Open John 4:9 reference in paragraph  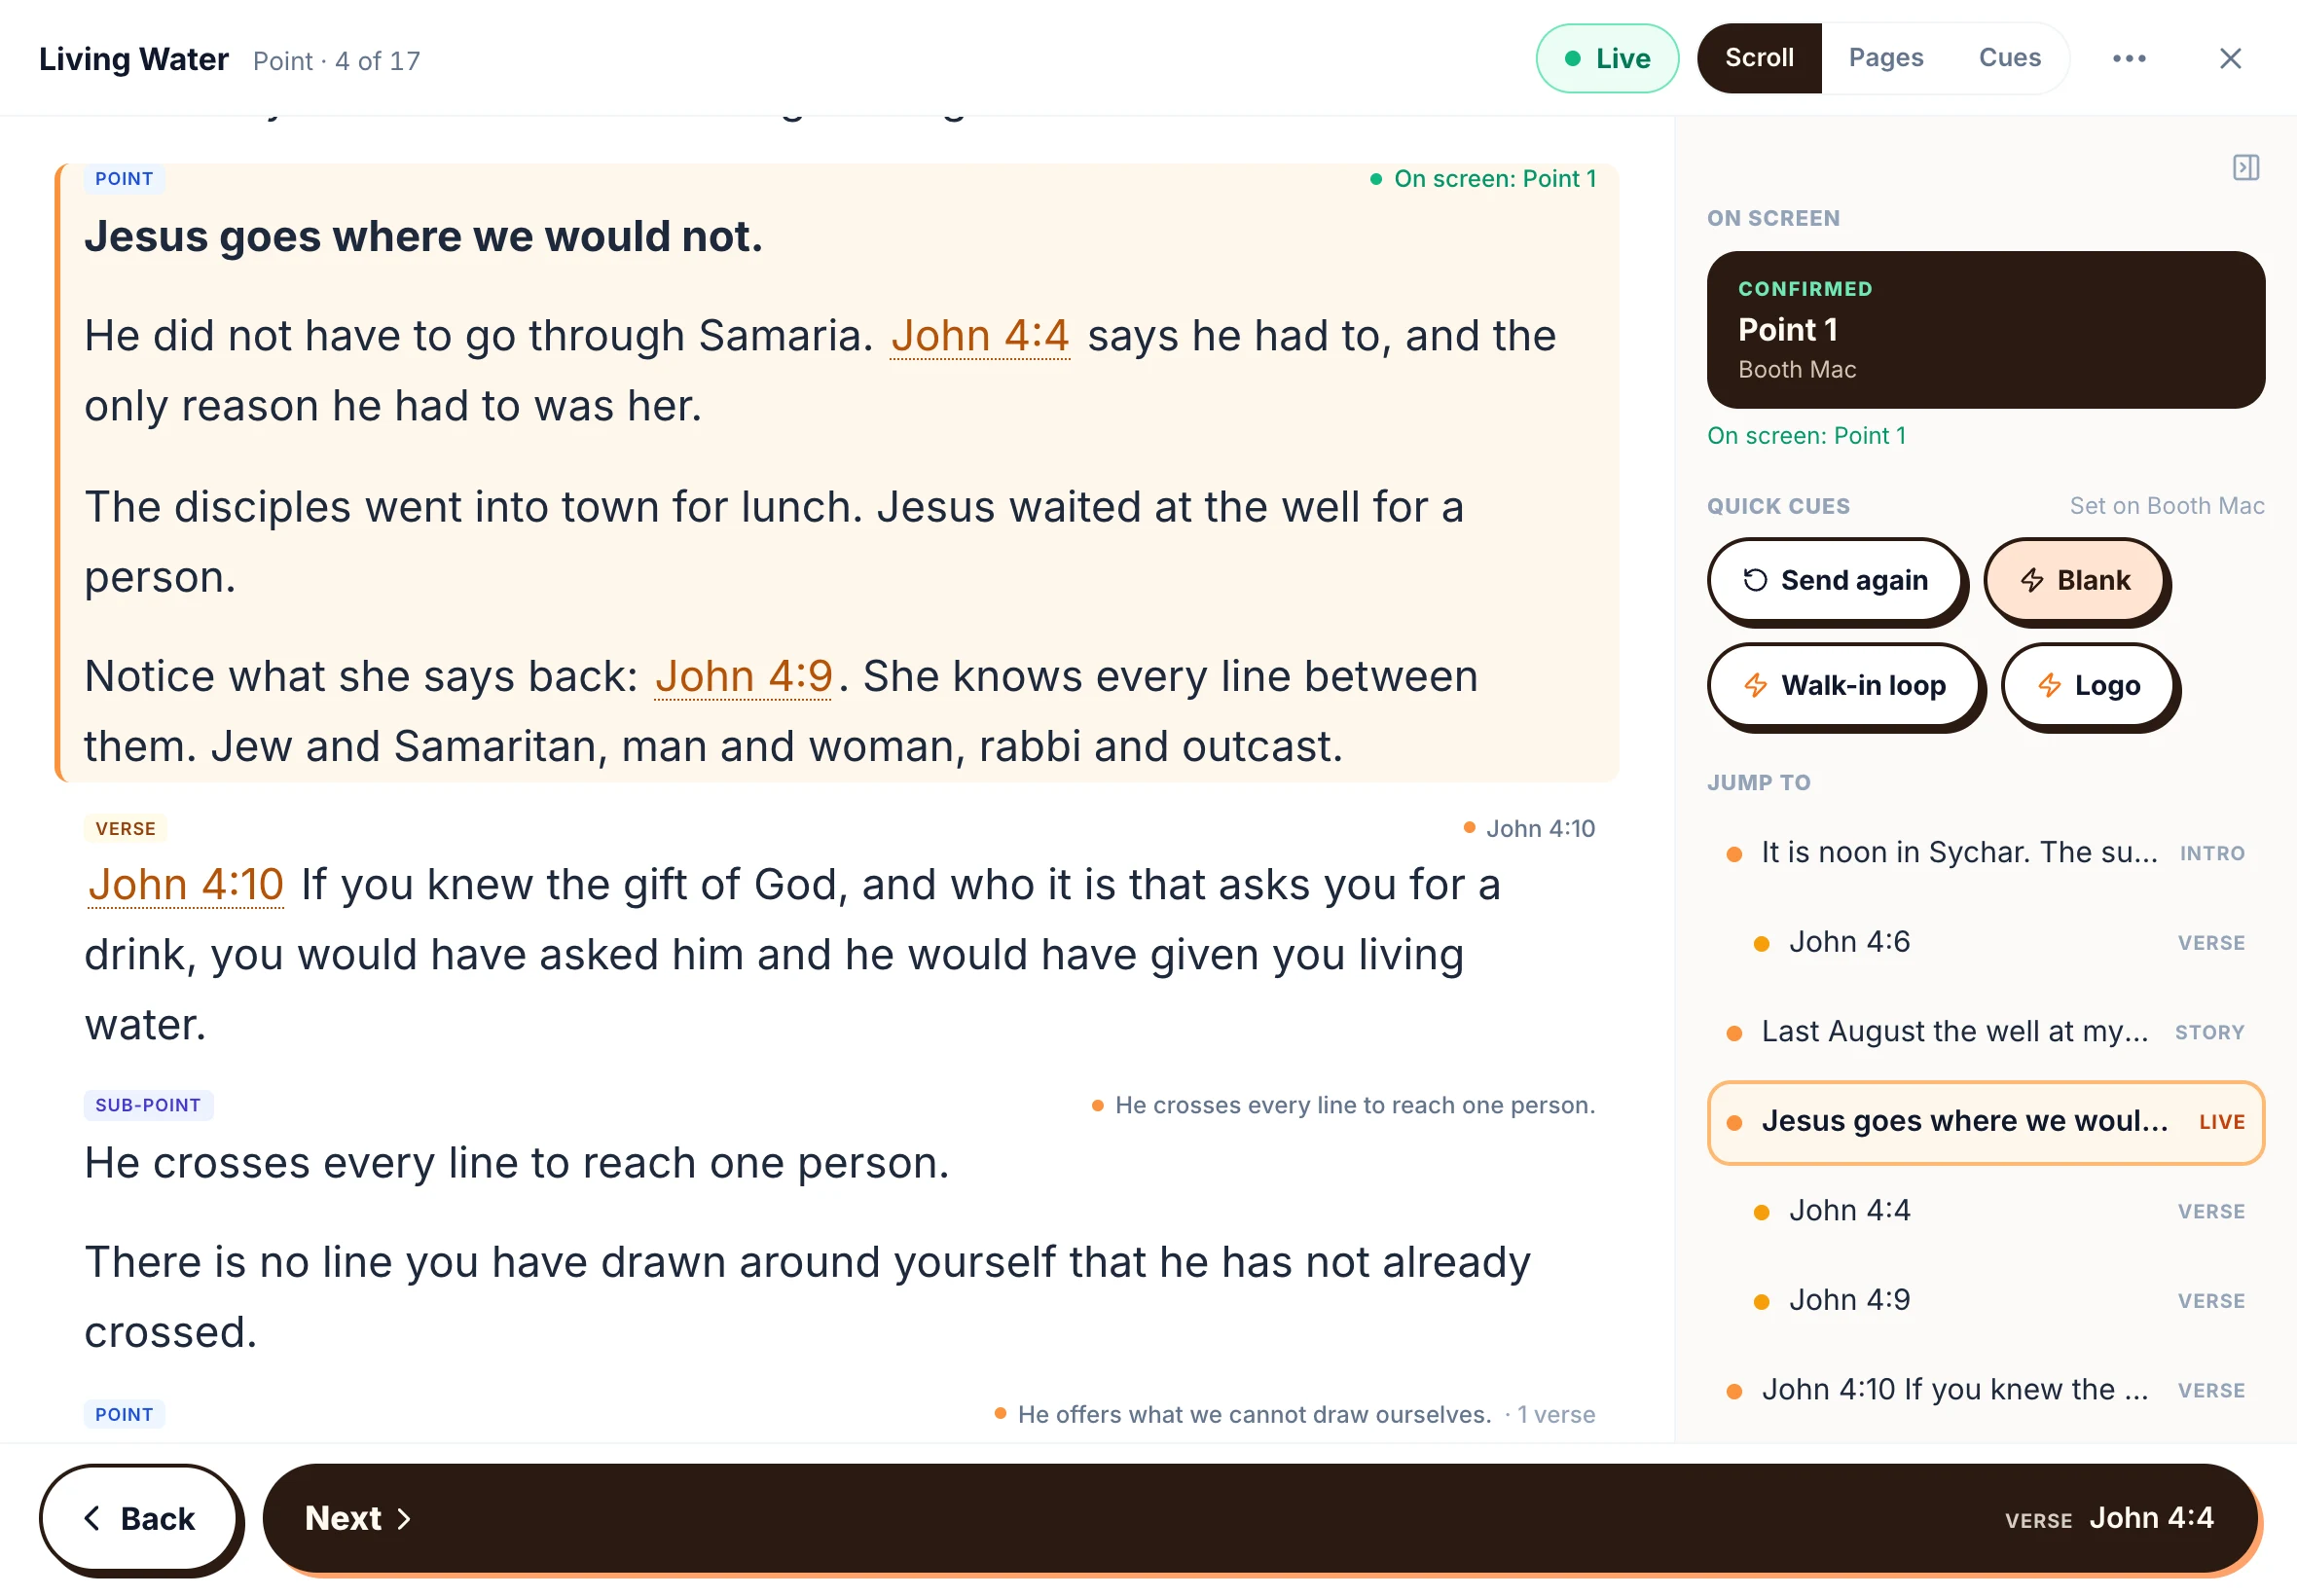coord(743,677)
